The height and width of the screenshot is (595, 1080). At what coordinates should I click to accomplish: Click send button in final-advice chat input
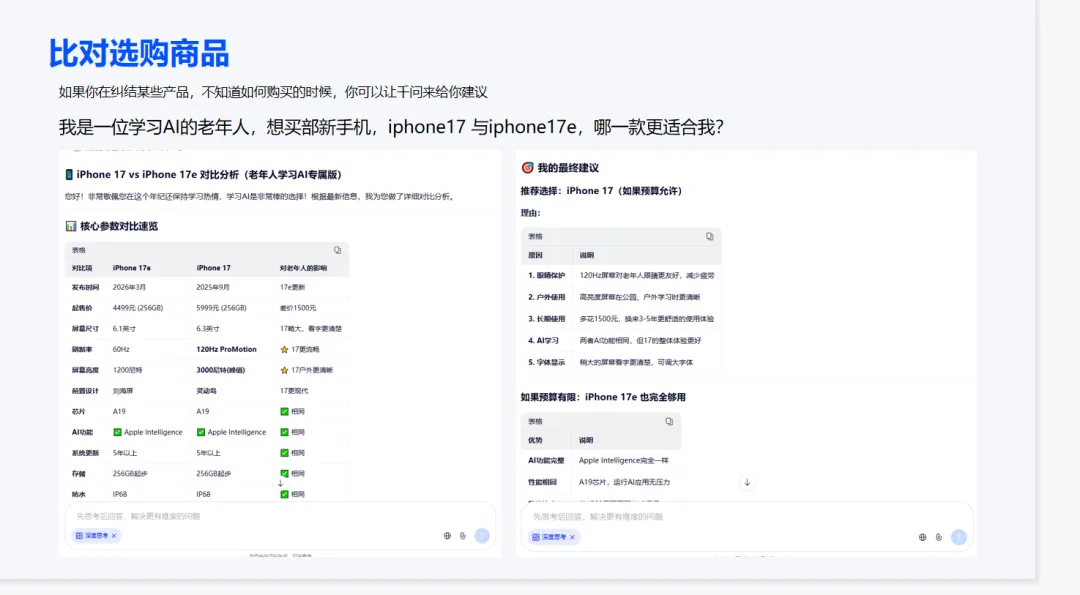click(959, 536)
